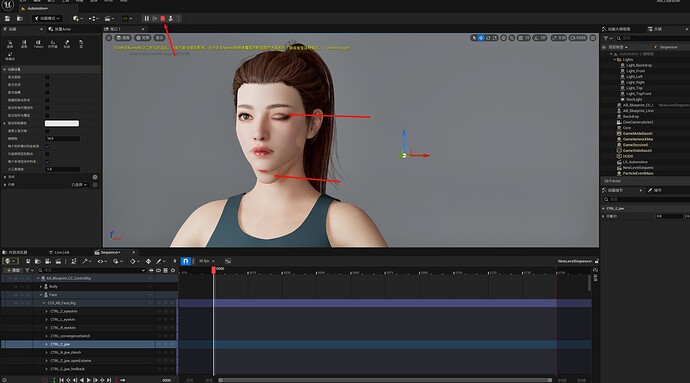Open the 30 fps frame rate dropdown
Screen dimensions: 690x383
point(206,261)
